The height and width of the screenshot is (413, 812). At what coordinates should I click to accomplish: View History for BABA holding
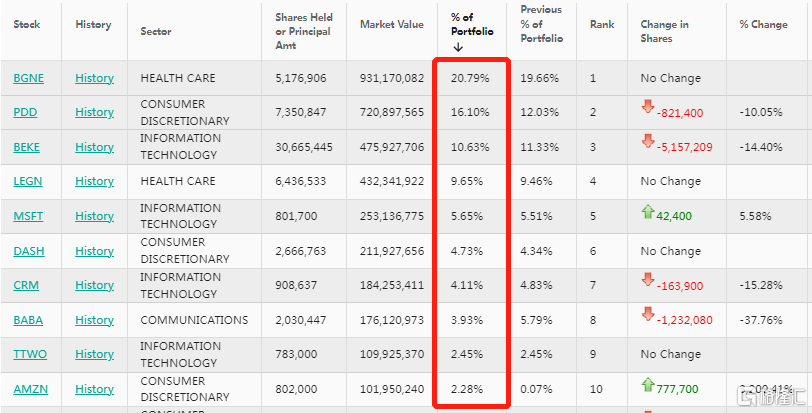tap(94, 320)
